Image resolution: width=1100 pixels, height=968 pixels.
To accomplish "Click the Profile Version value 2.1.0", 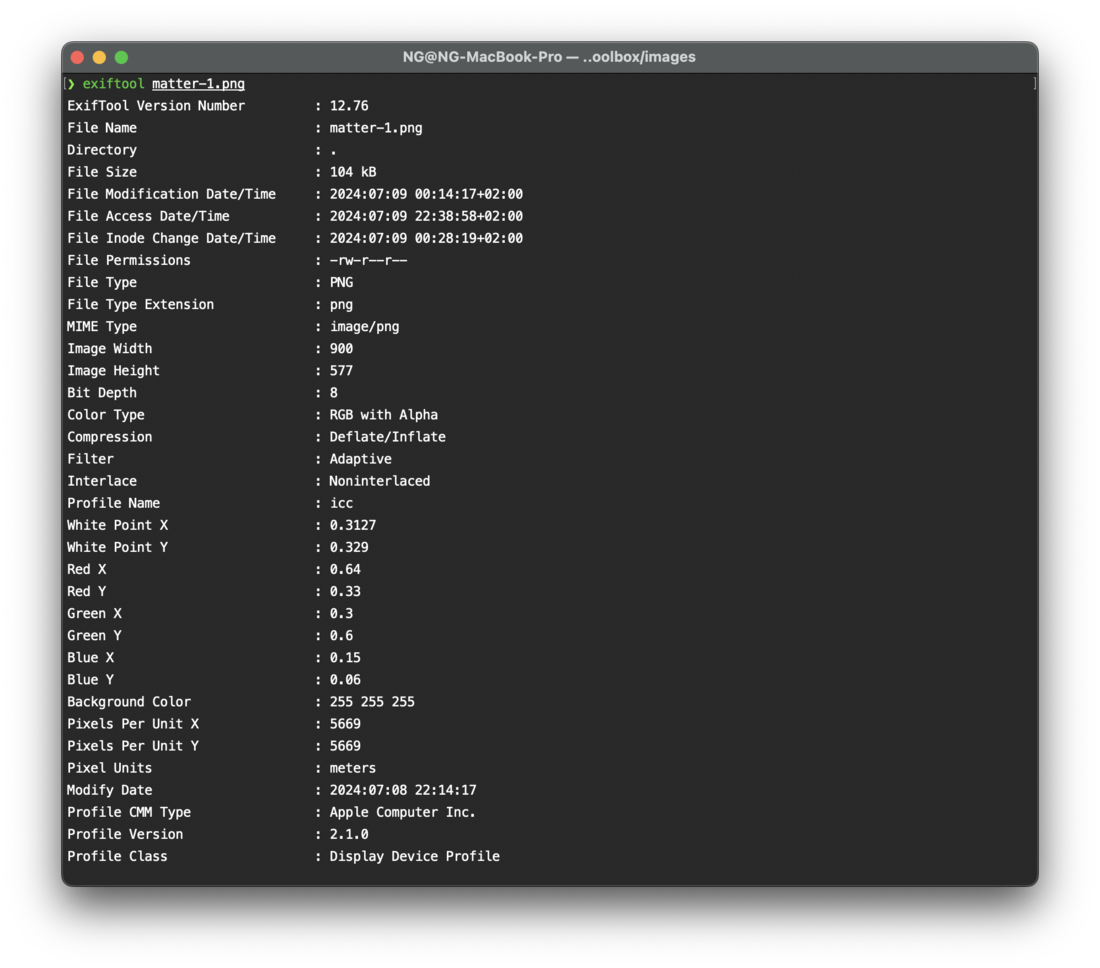I will 349,835.
